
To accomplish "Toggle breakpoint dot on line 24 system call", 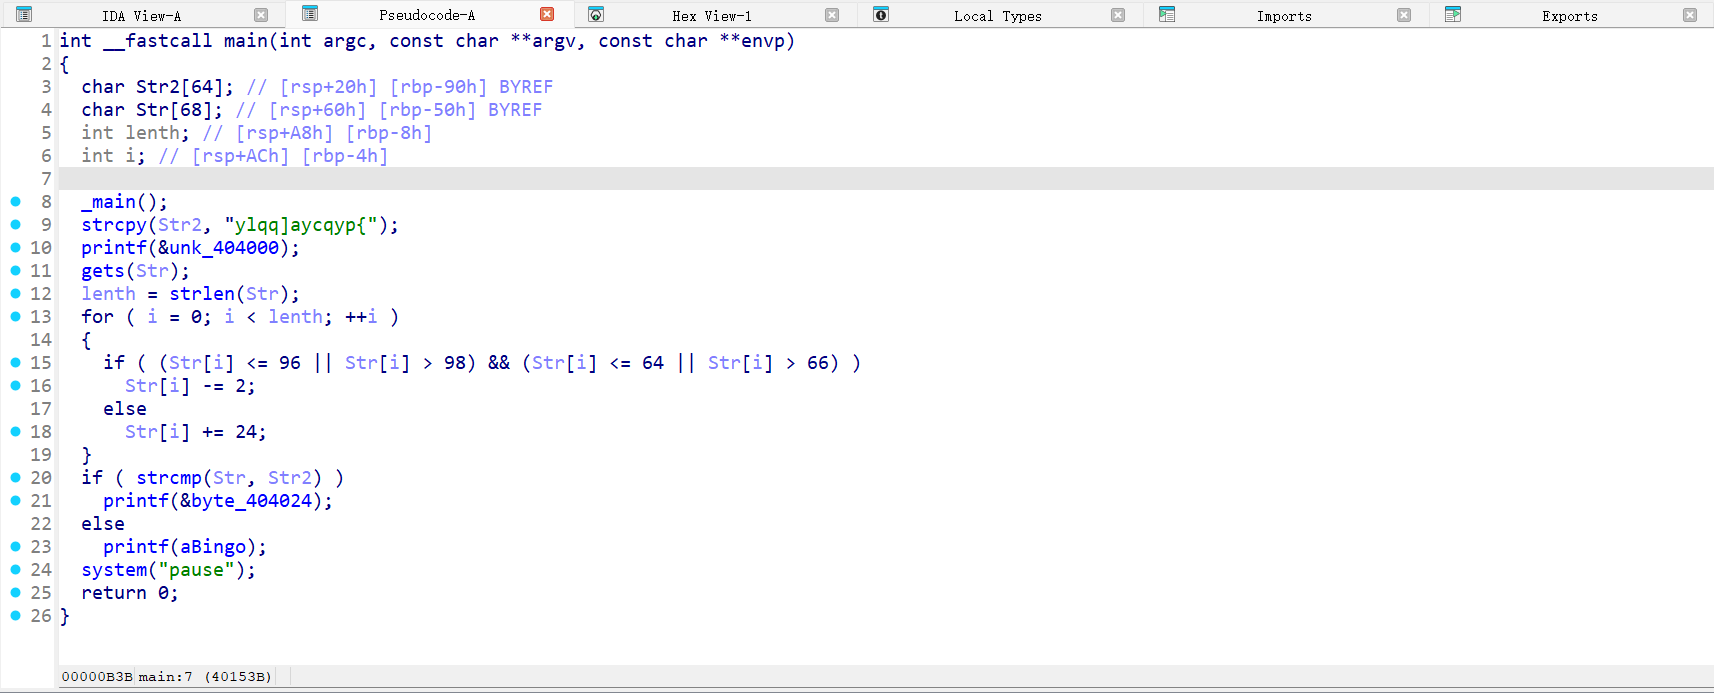I will pyautogui.click(x=16, y=570).
